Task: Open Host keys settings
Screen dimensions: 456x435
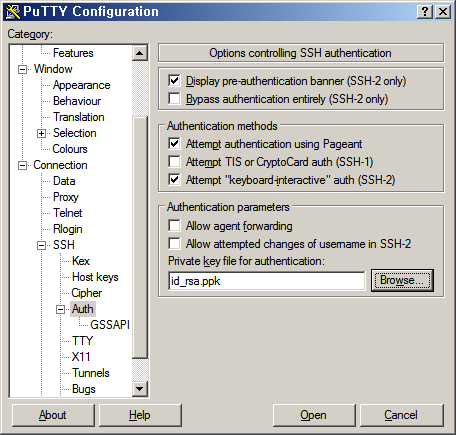Action: pyautogui.click(x=95, y=277)
